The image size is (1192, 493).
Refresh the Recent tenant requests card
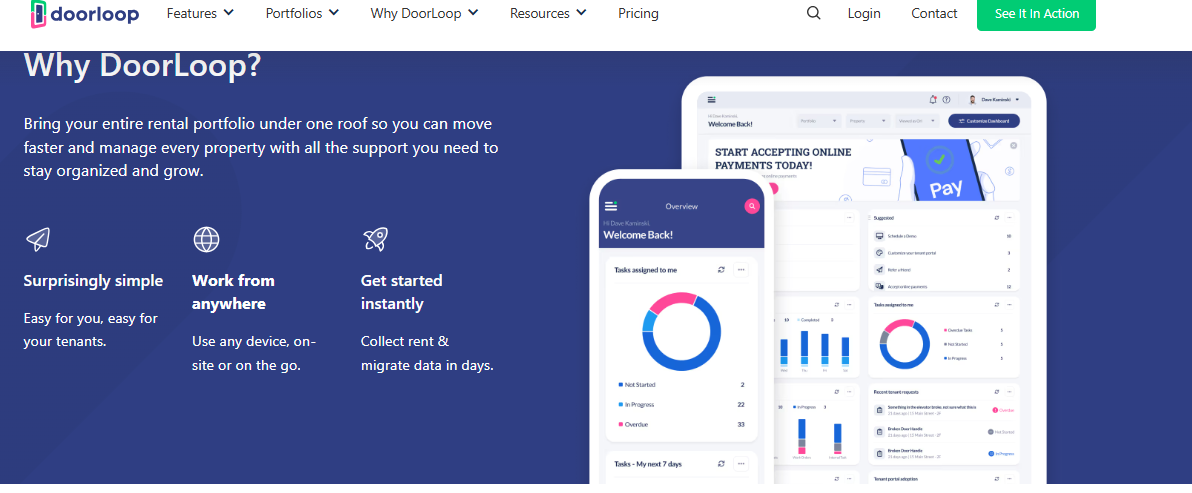click(x=997, y=392)
